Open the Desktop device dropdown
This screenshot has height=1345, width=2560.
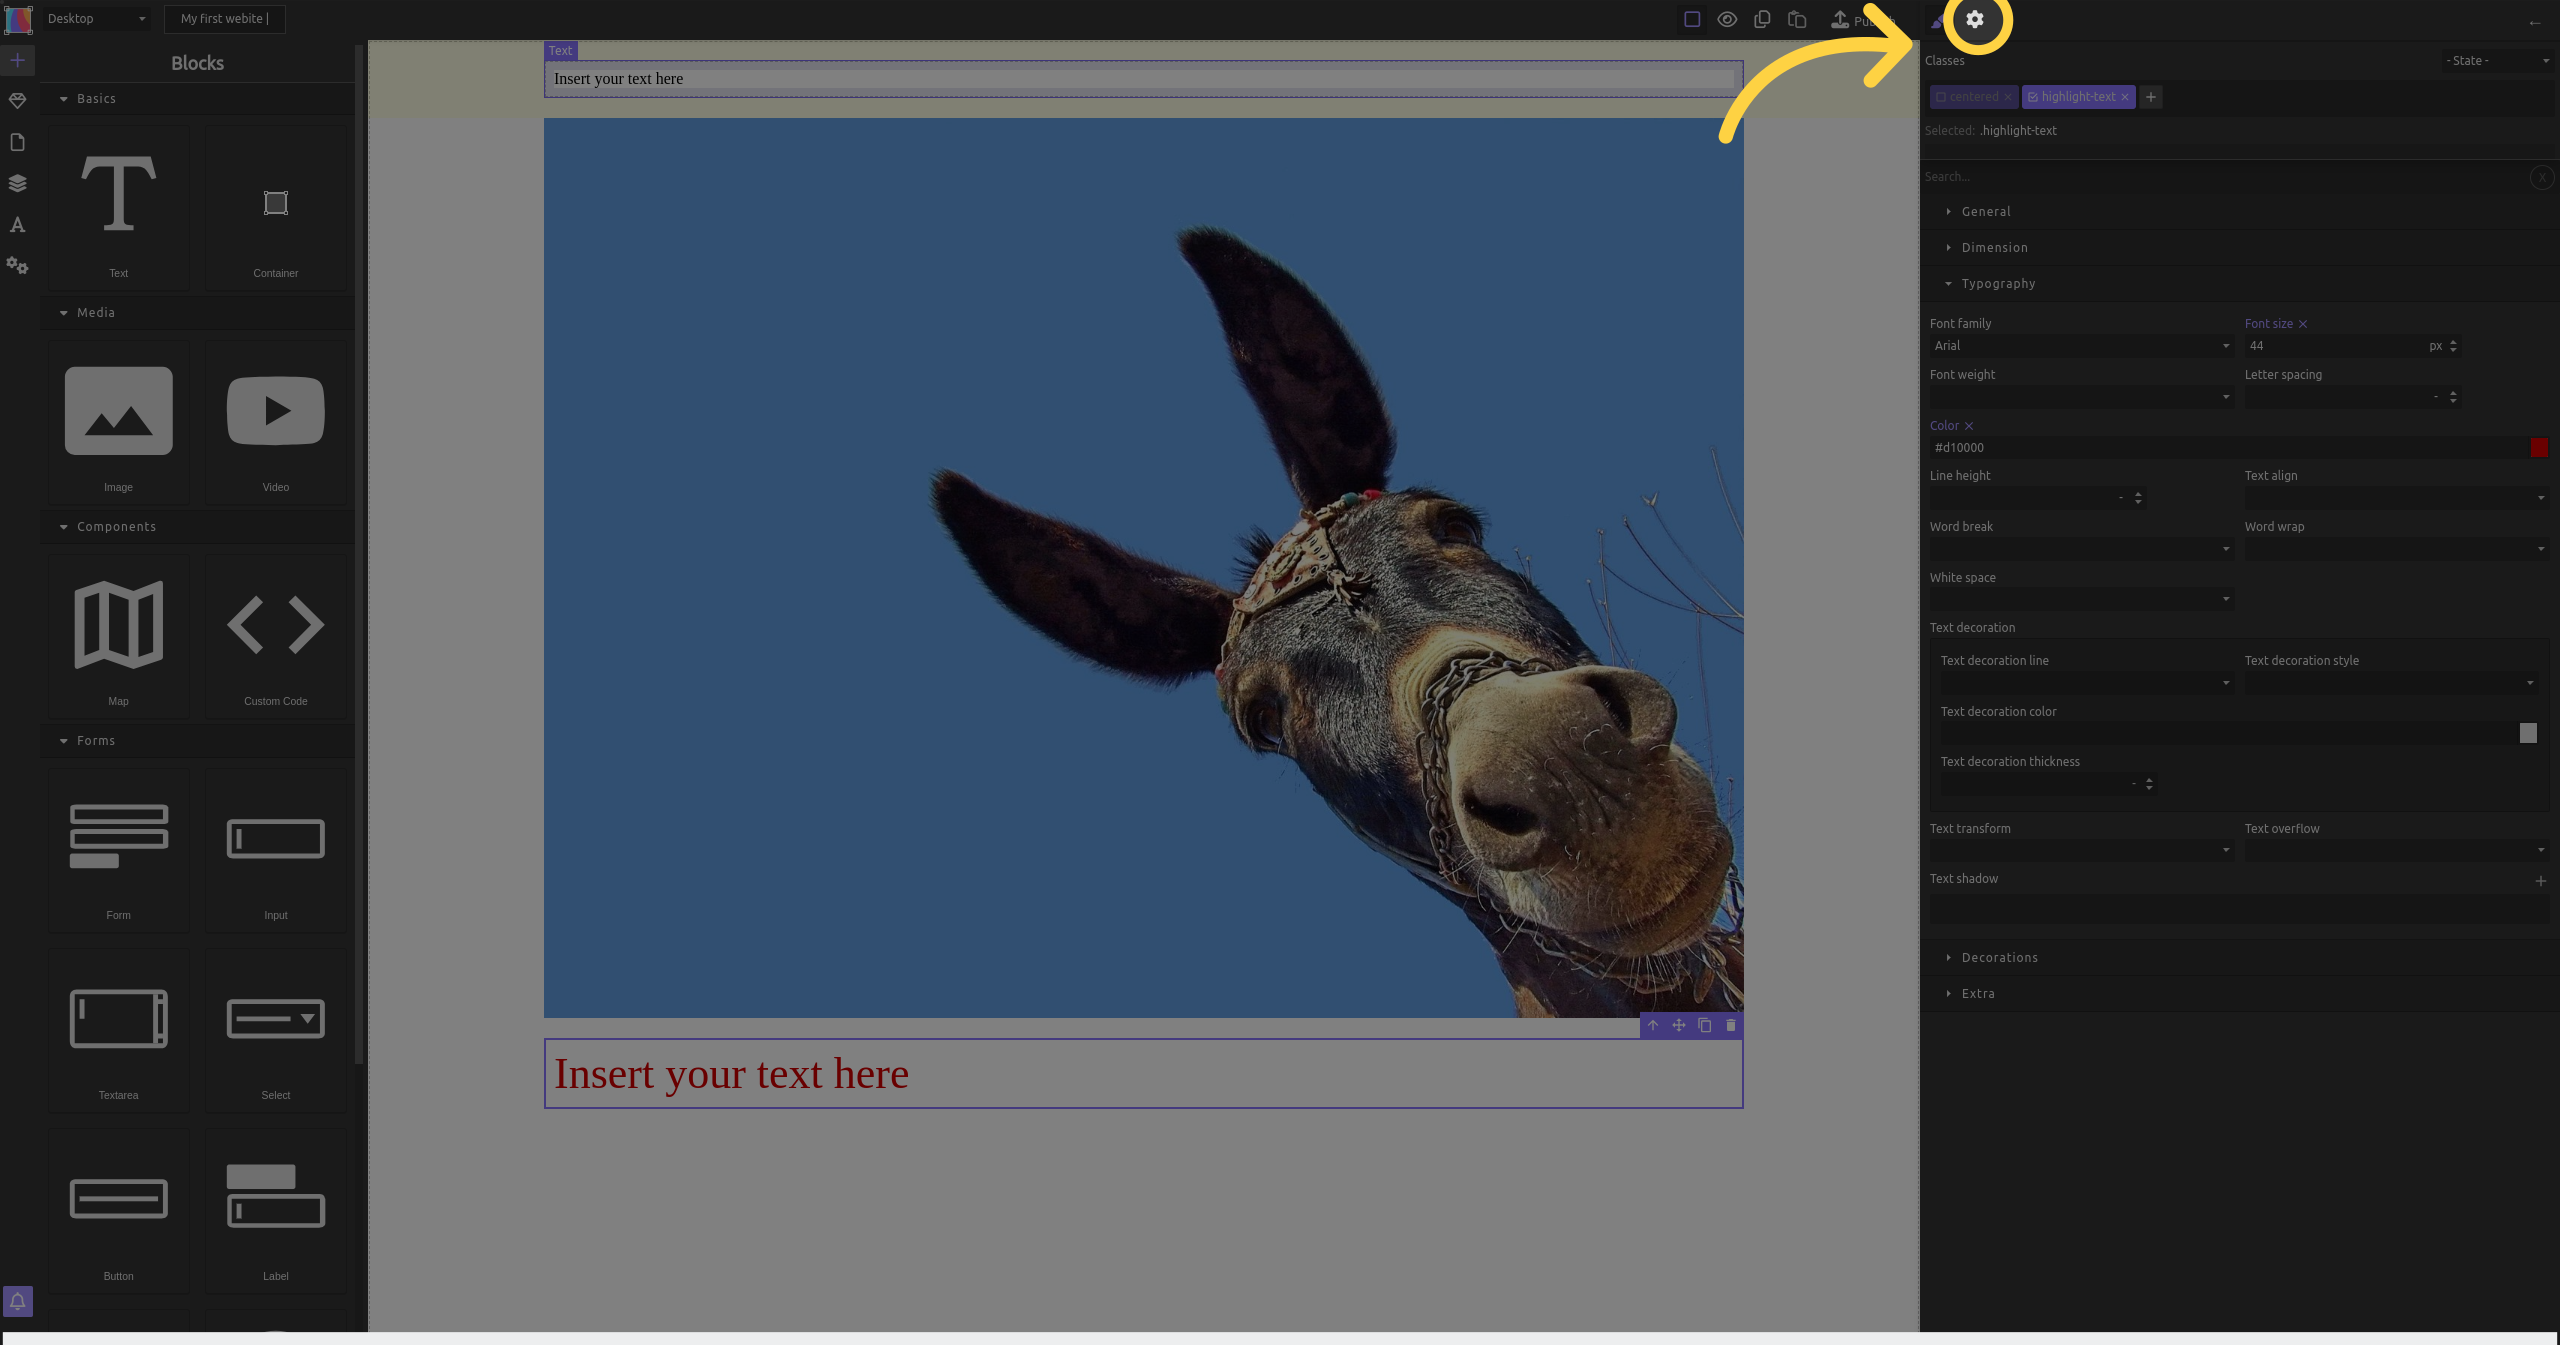click(97, 19)
